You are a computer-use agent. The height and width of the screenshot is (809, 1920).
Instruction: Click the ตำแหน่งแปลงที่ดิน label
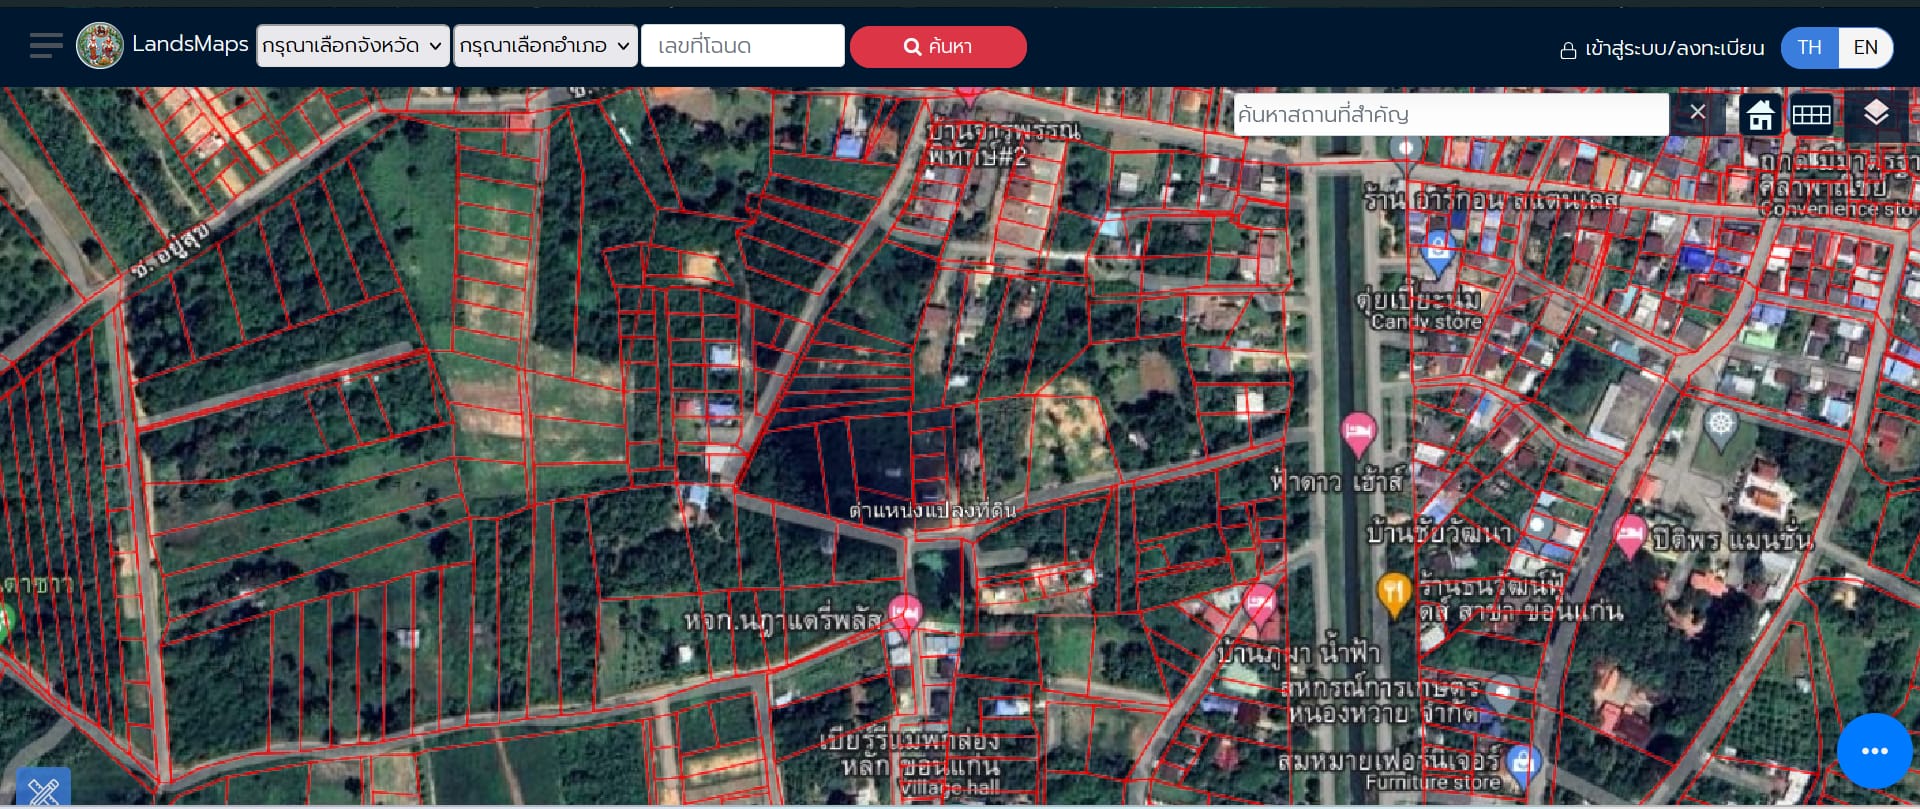click(x=932, y=510)
